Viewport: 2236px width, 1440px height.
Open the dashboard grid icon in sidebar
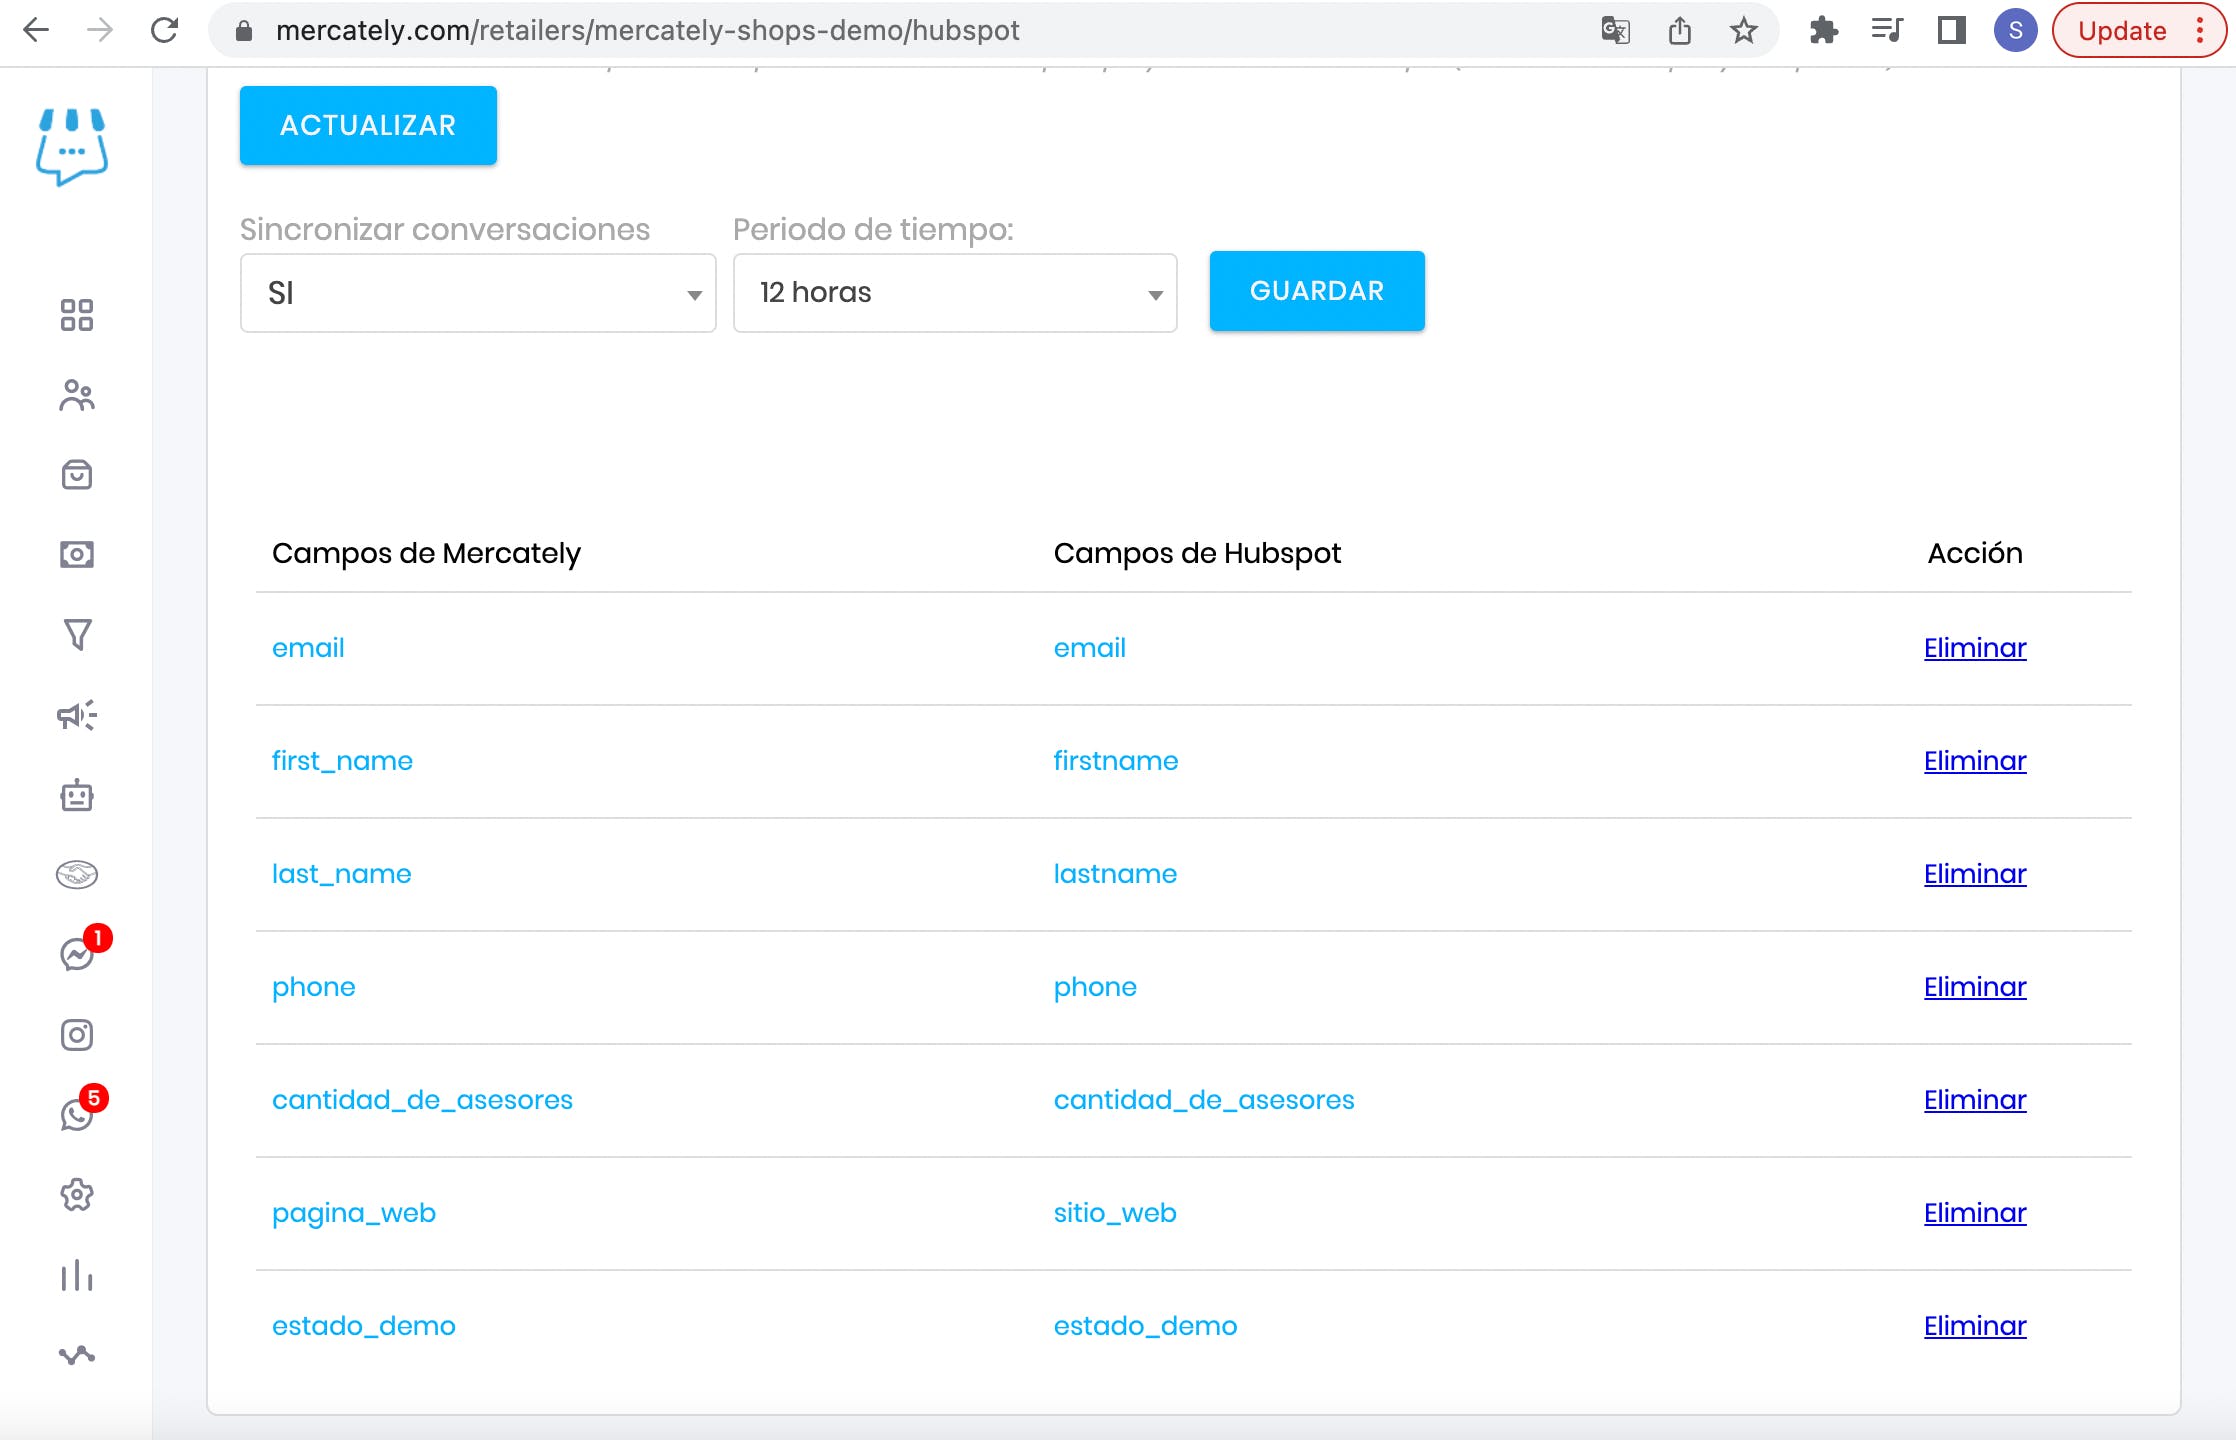[x=77, y=316]
